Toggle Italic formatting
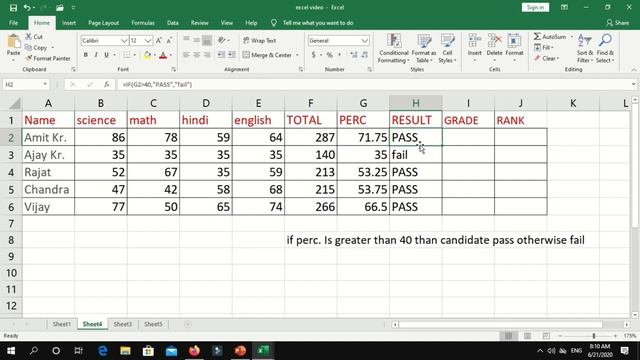Image resolution: width=640 pixels, height=360 pixels. (x=96, y=55)
